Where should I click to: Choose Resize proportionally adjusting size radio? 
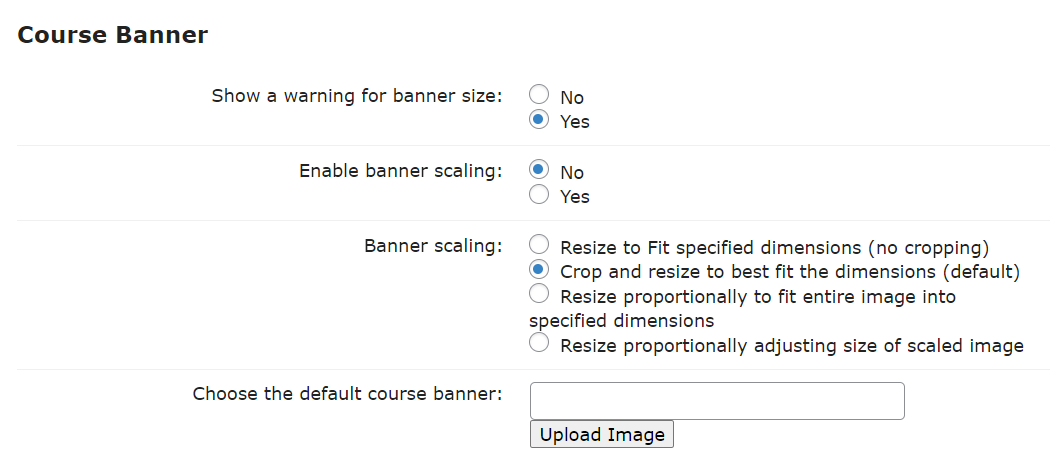coord(538,343)
